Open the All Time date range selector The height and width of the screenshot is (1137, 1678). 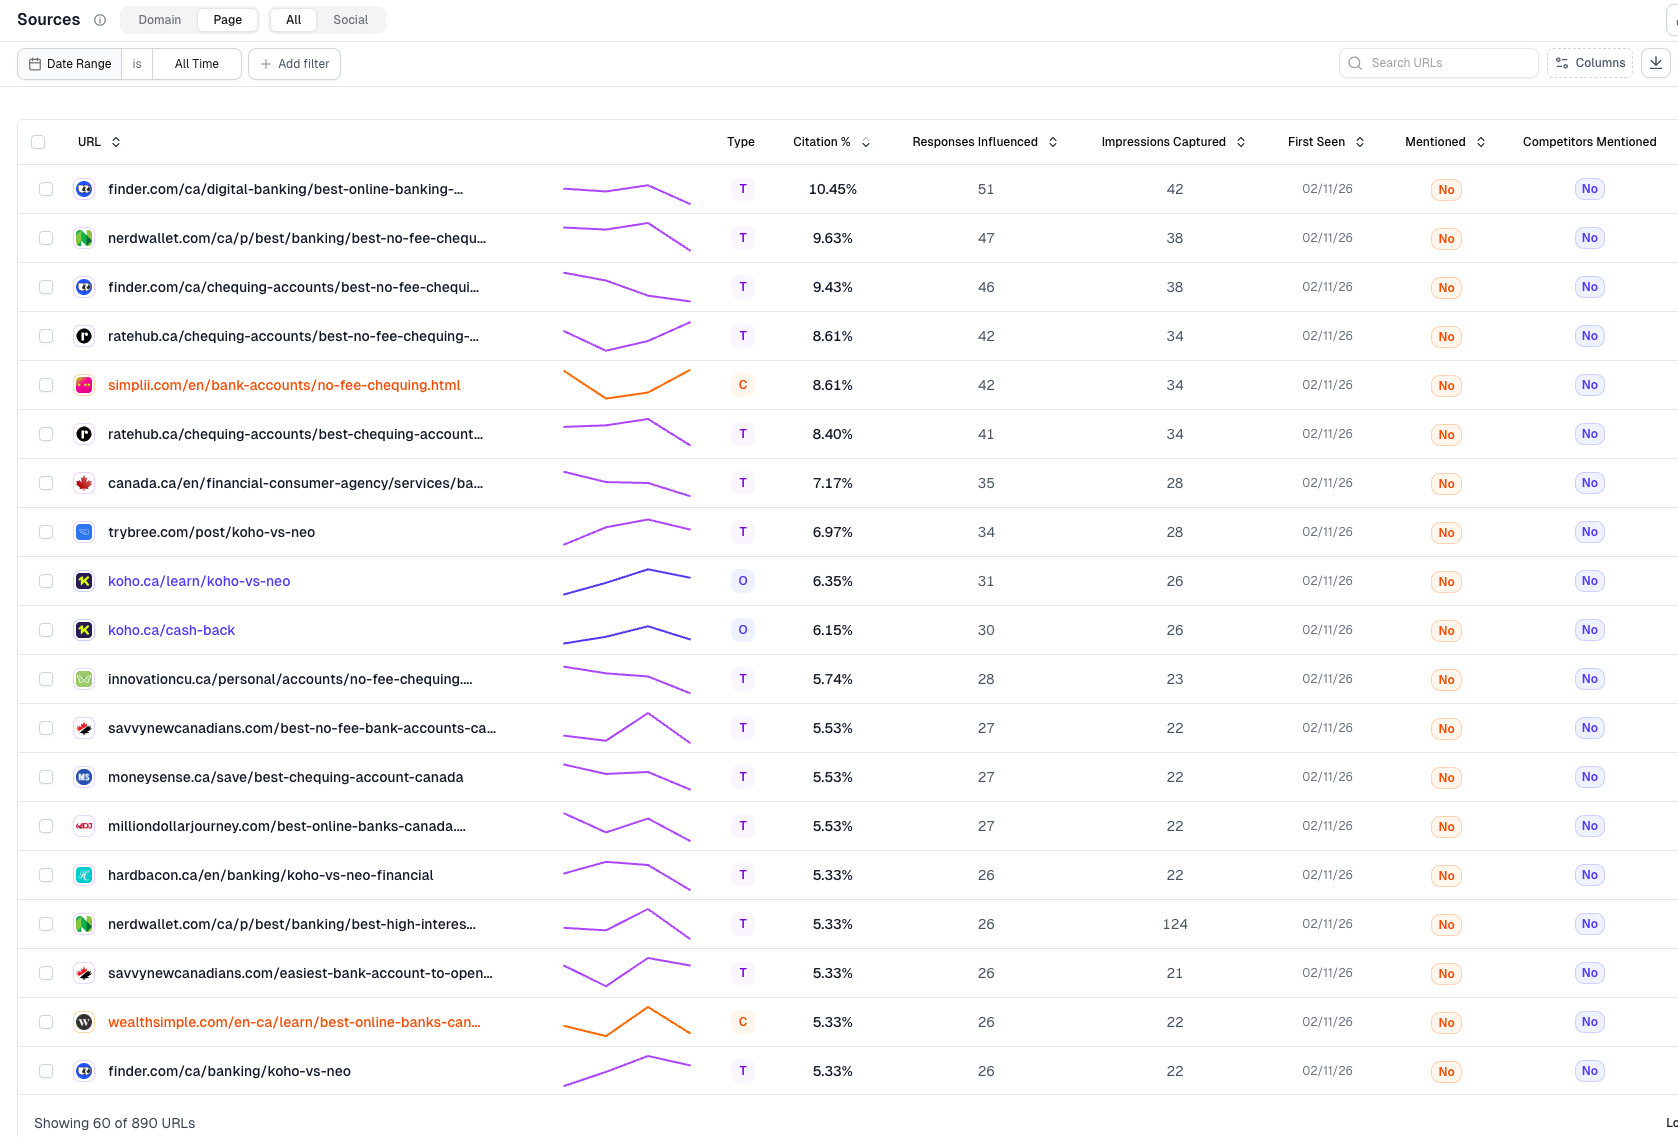coord(196,63)
